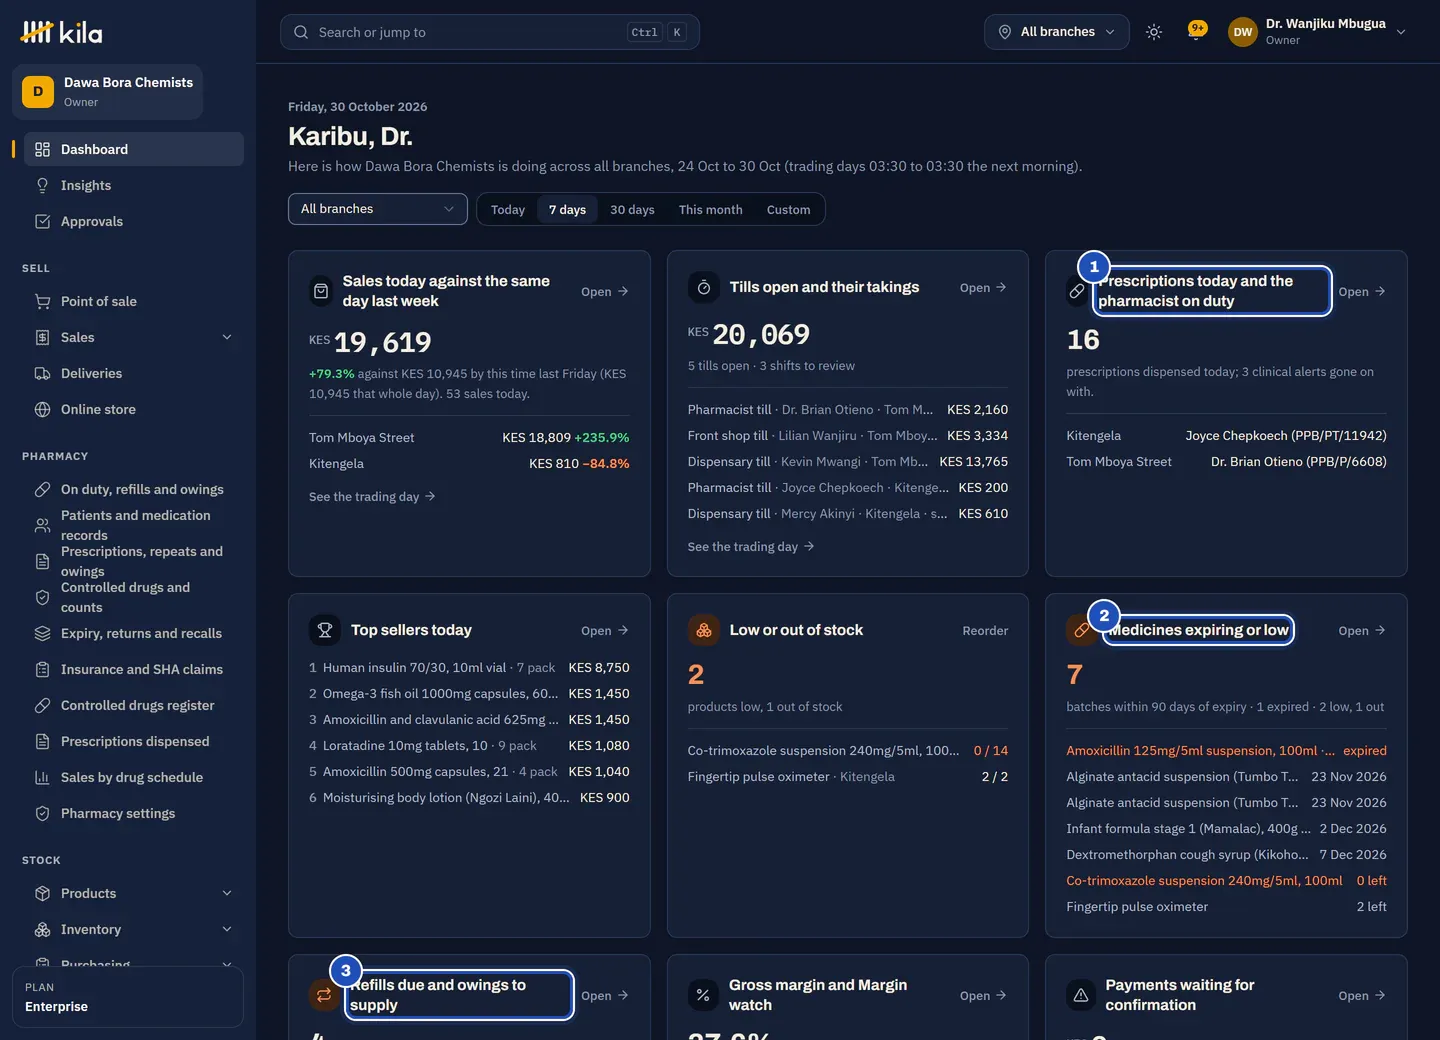Select the This month range tab

click(711, 209)
